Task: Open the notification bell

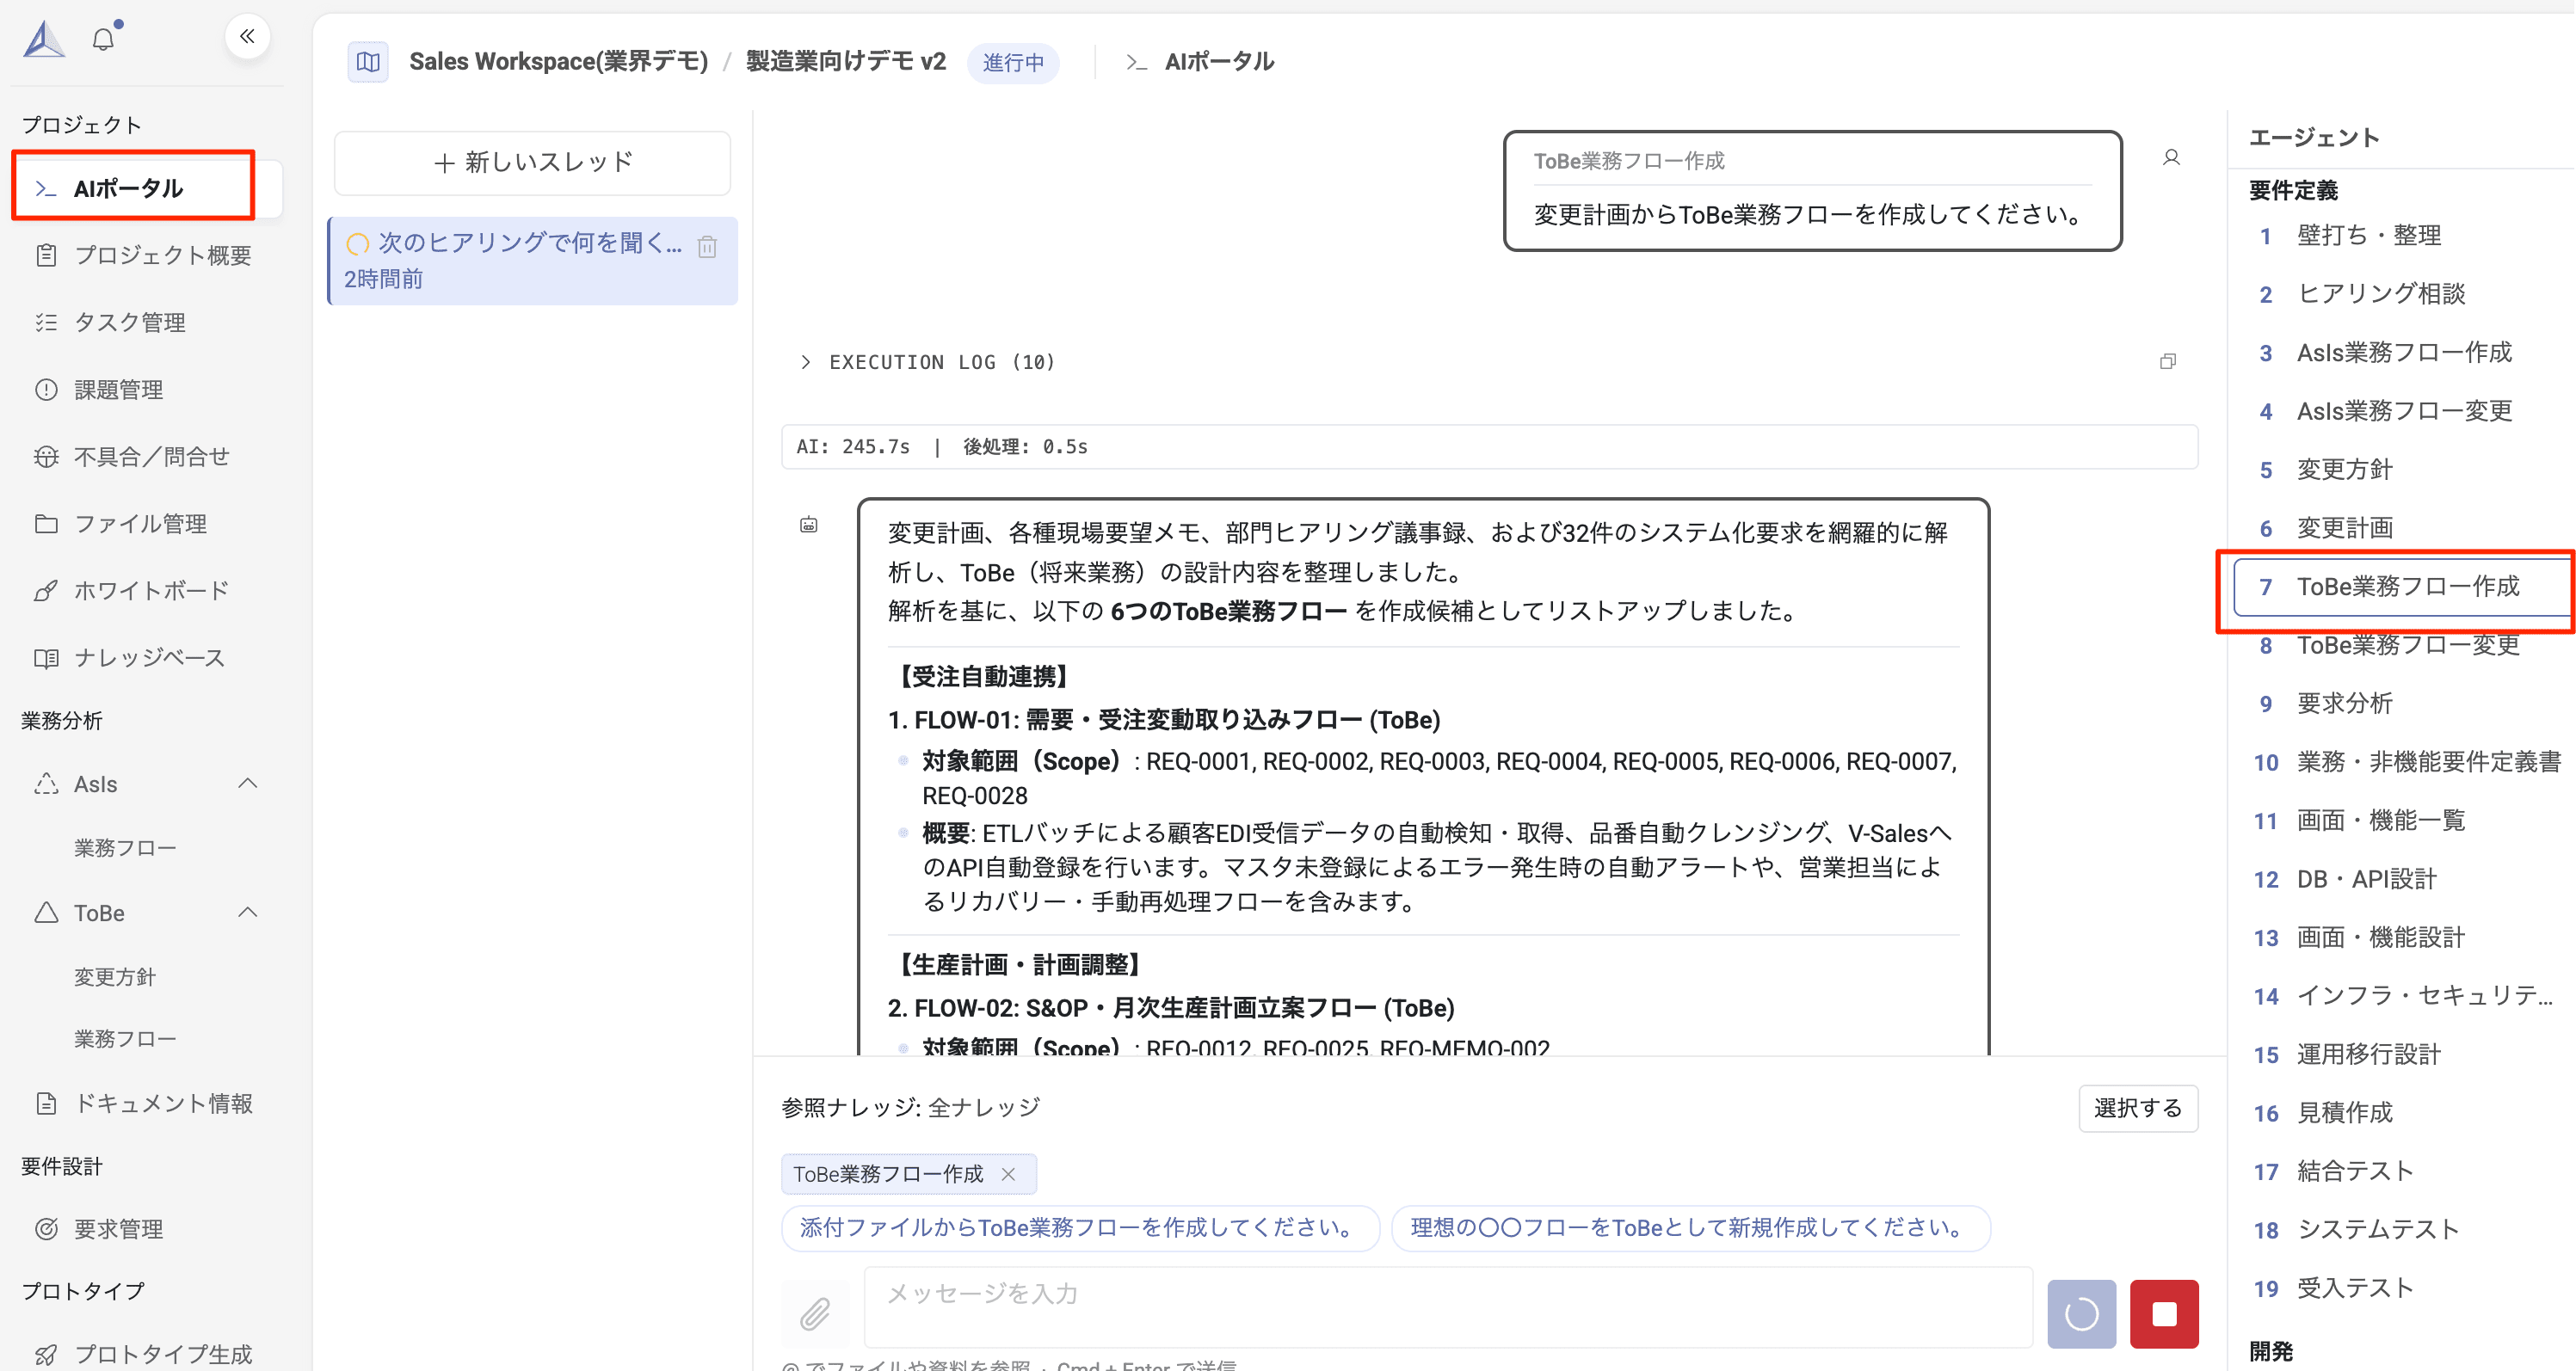Action: (x=104, y=39)
